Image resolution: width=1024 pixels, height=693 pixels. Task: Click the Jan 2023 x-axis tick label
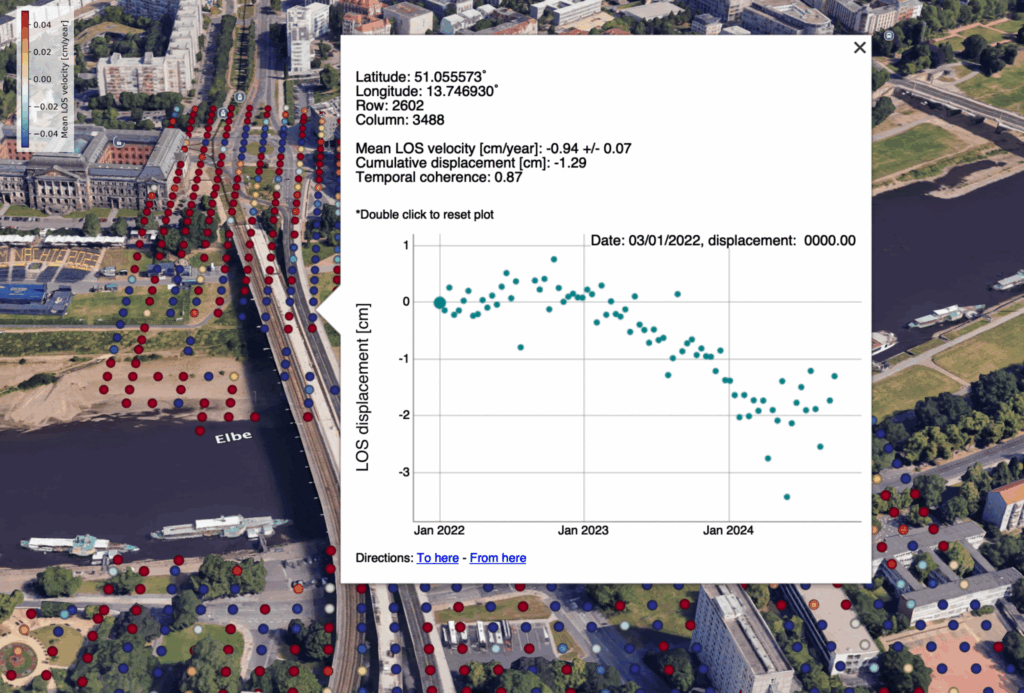[x=583, y=530]
